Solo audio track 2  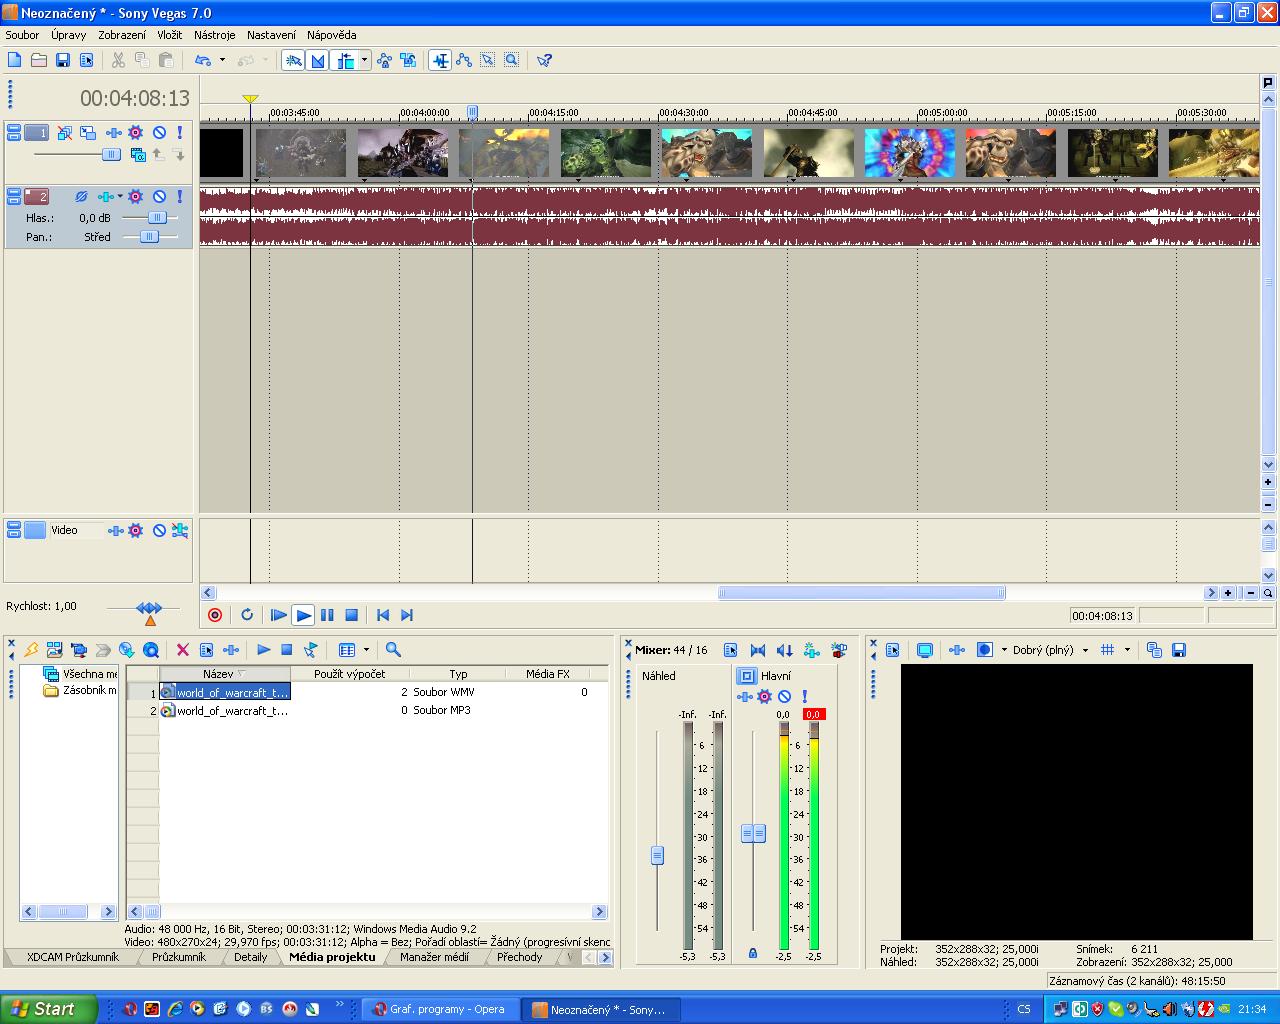click(180, 197)
